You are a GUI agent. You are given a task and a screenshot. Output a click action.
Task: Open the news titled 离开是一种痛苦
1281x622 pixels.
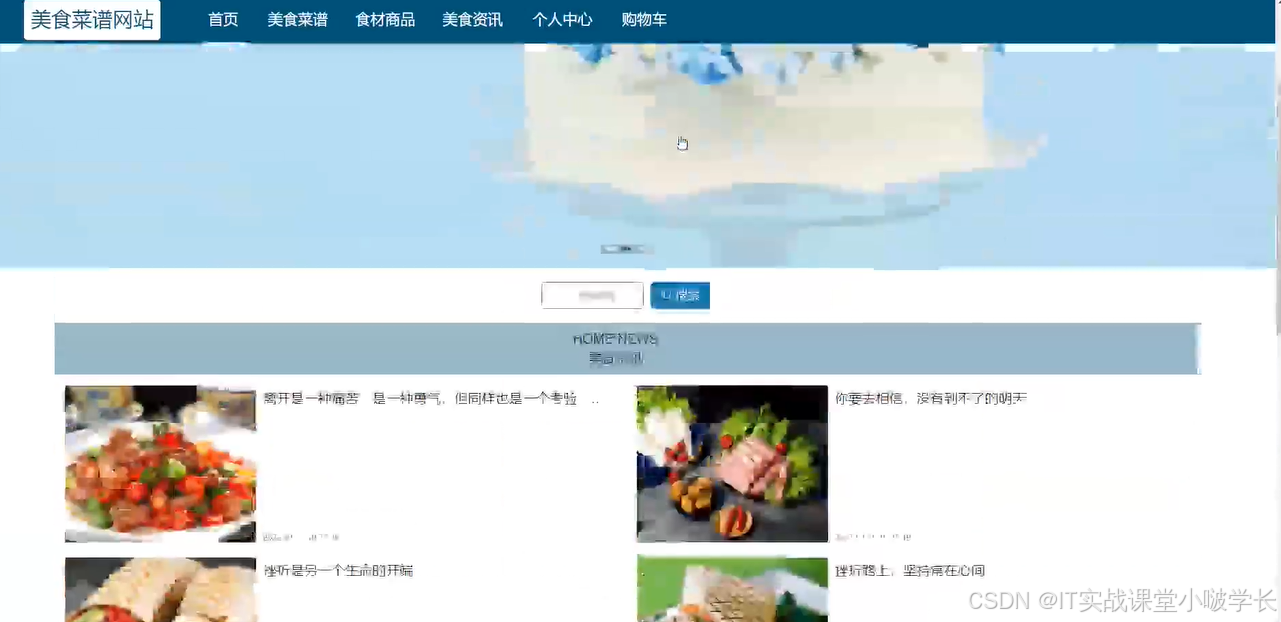(x=431, y=399)
